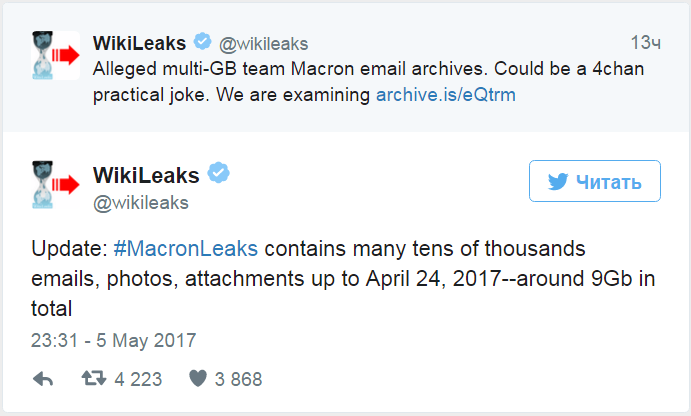Click the WikiLeaks name in the quoted tweet
This screenshot has width=691, height=416.
[x=138, y=43]
